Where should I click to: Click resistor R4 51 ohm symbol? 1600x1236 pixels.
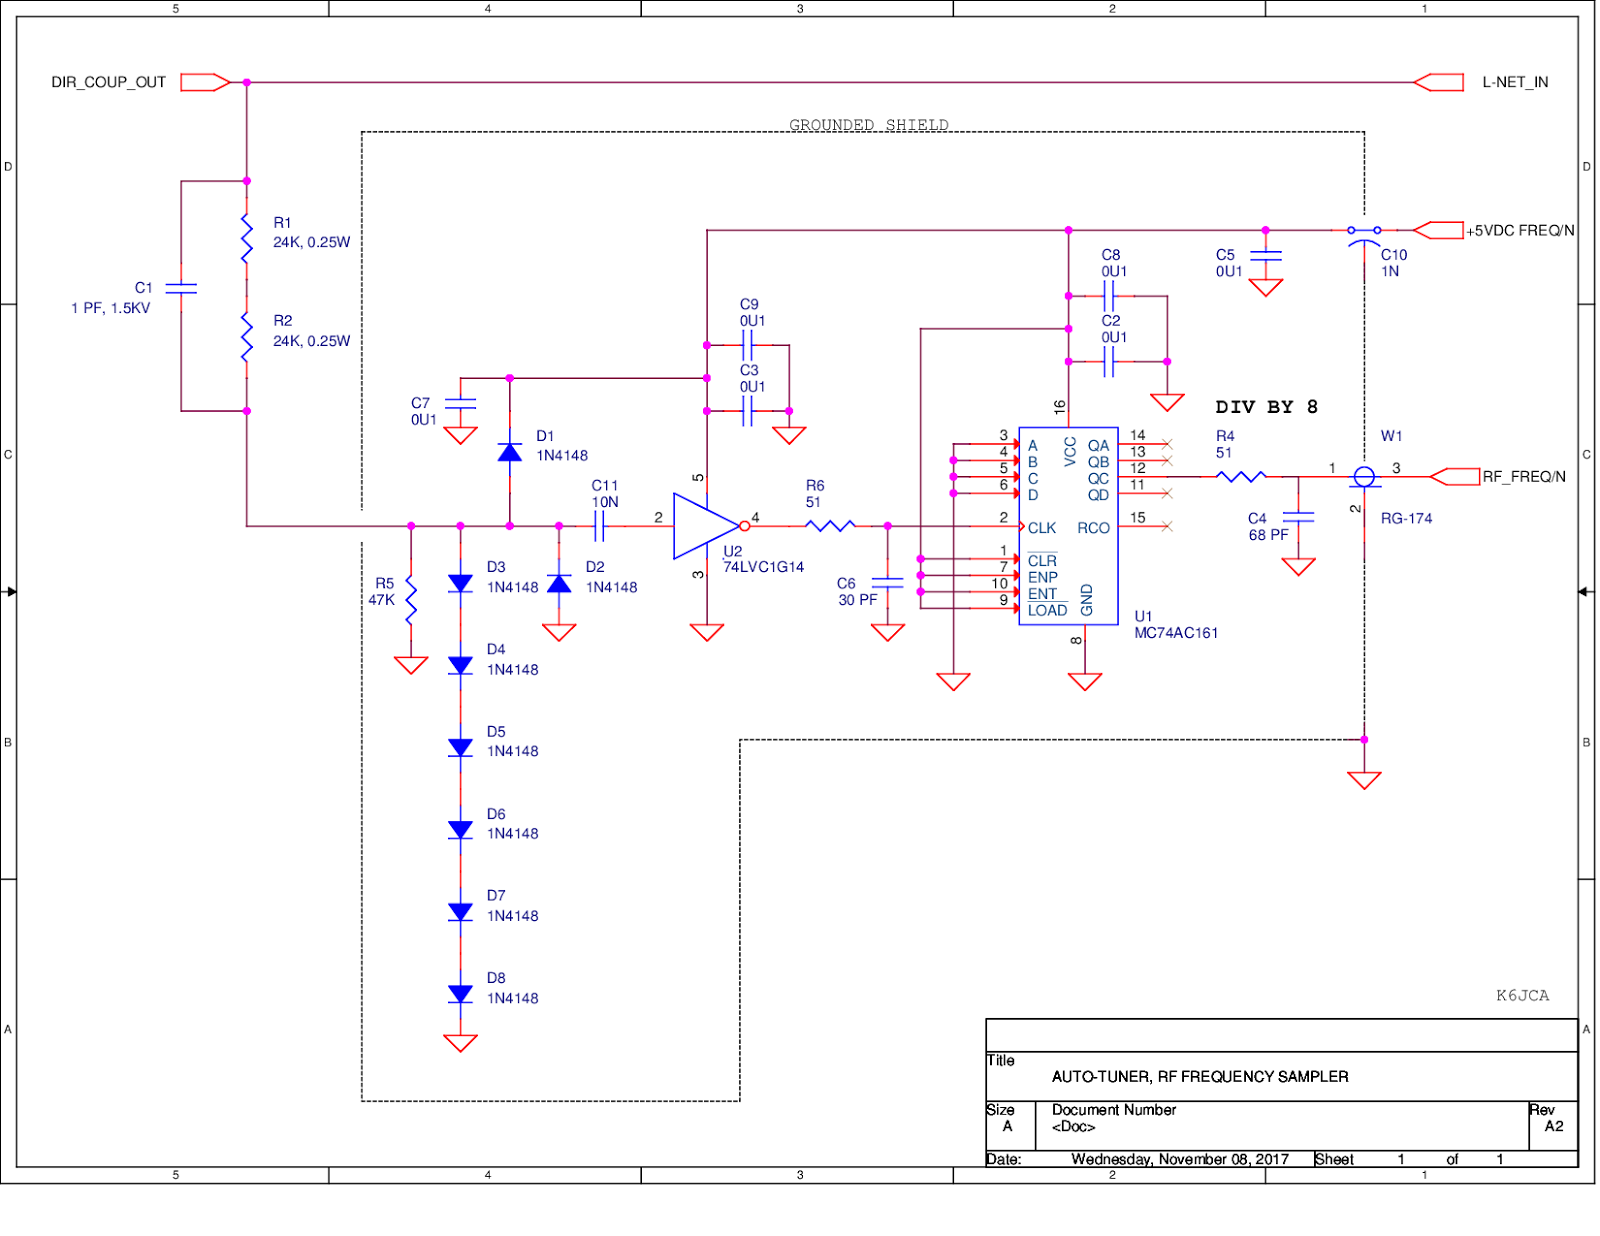click(x=1240, y=475)
